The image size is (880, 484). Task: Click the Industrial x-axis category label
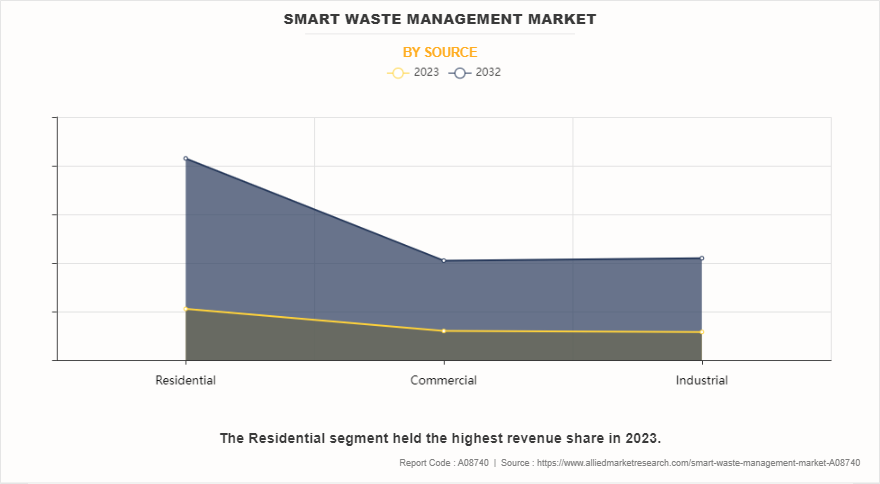701,381
